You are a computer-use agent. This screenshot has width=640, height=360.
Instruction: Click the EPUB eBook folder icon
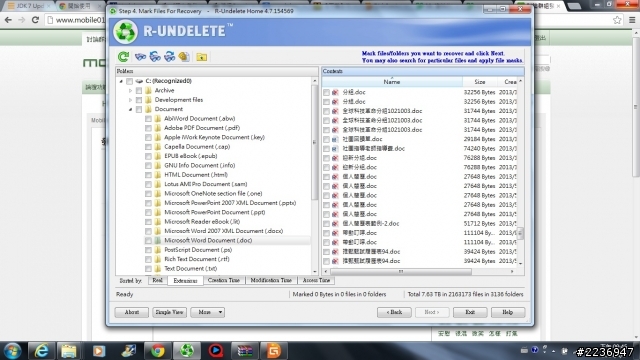[x=158, y=156]
